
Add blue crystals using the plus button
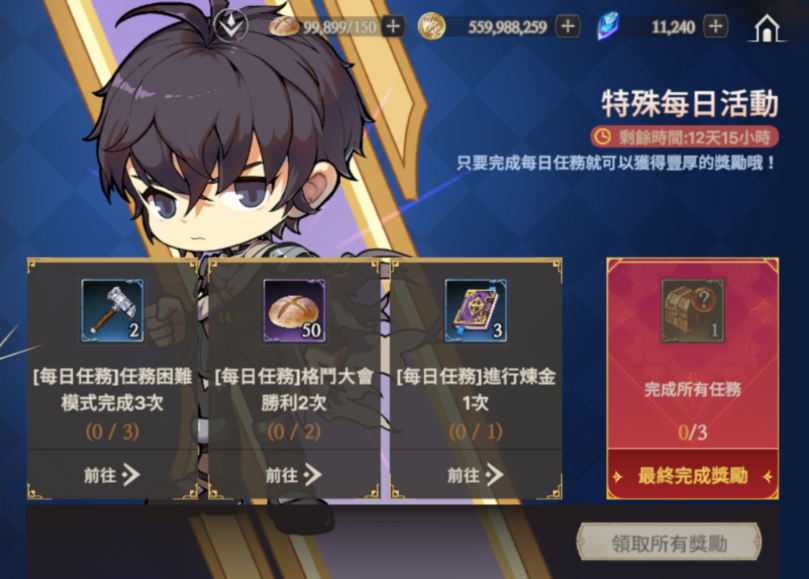pos(716,27)
